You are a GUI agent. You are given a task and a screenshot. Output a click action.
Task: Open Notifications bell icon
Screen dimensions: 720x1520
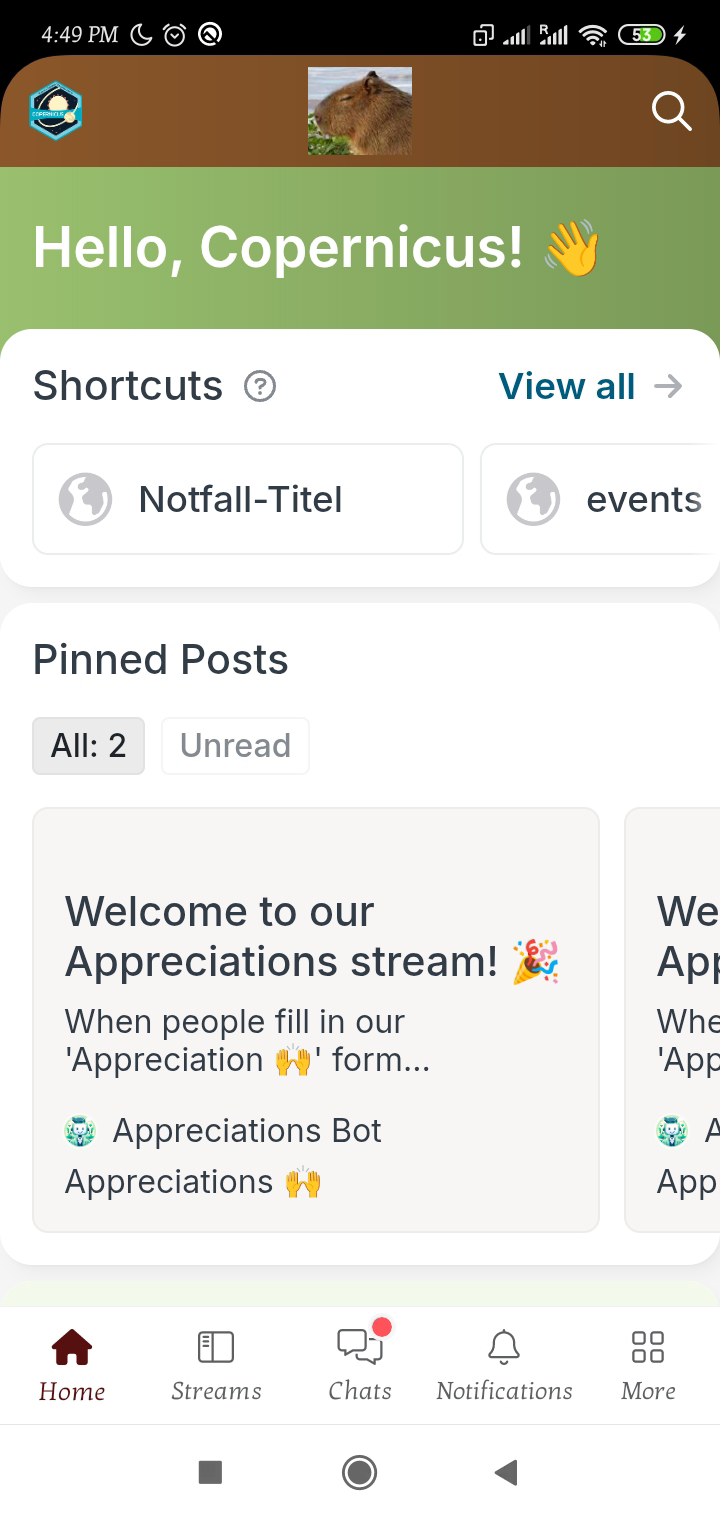pos(504,1346)
